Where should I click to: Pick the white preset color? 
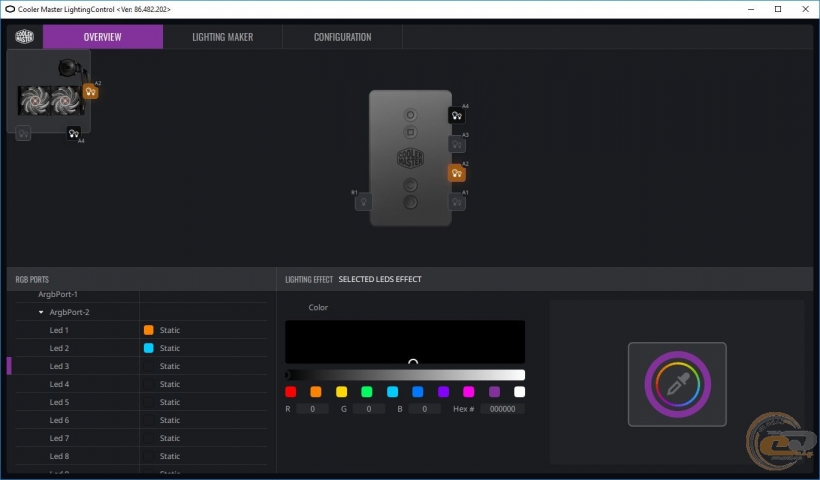click(519, 392)
